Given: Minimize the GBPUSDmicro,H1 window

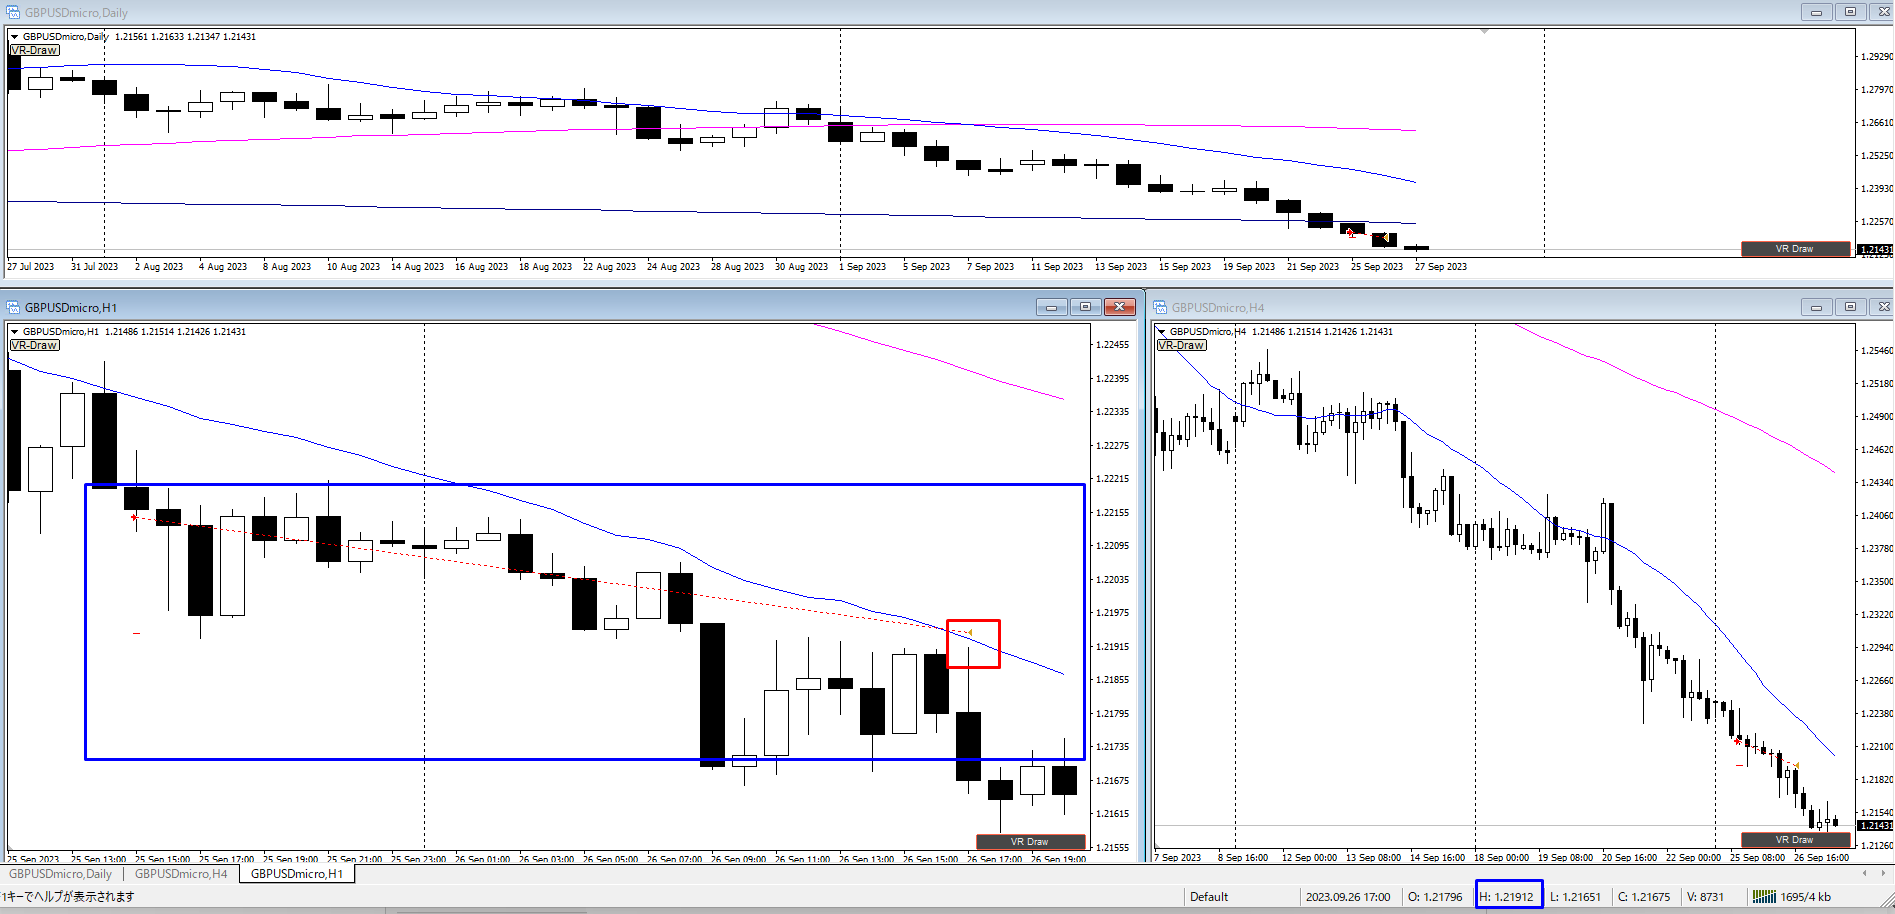Looking at the screenshot, I should click(1051, 307).
